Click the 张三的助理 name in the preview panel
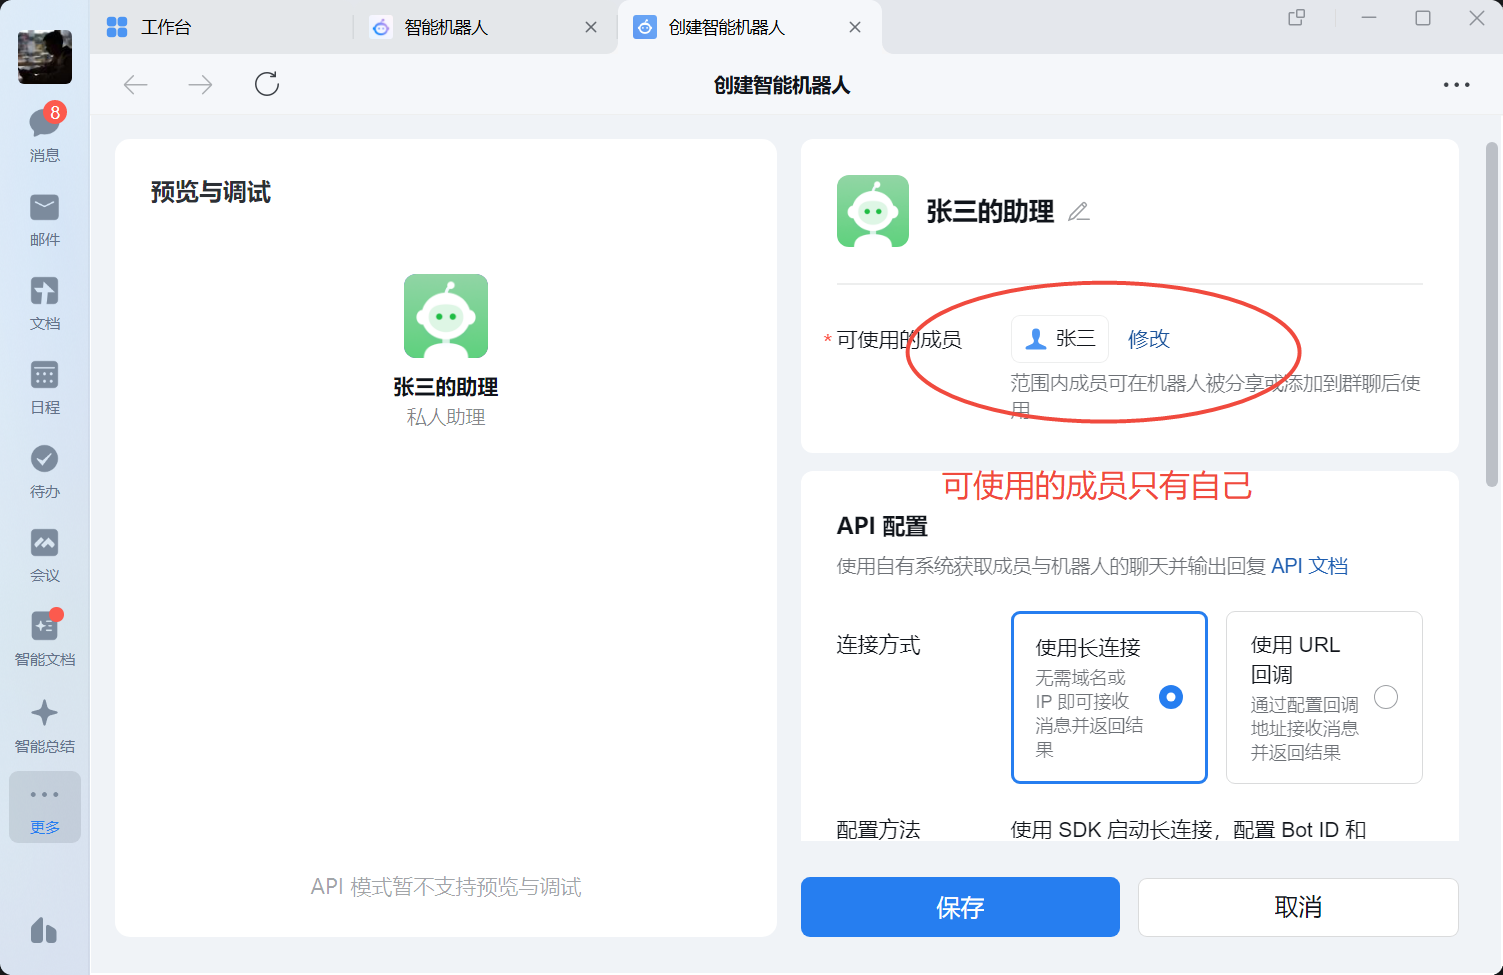The image size is (1503, 975). (x=446, y=387)
